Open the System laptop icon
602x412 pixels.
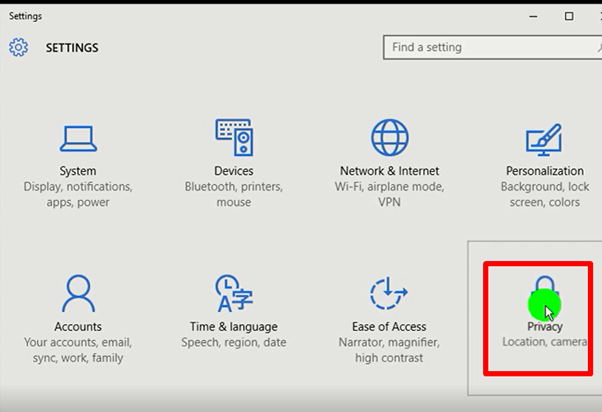point(78,139)
